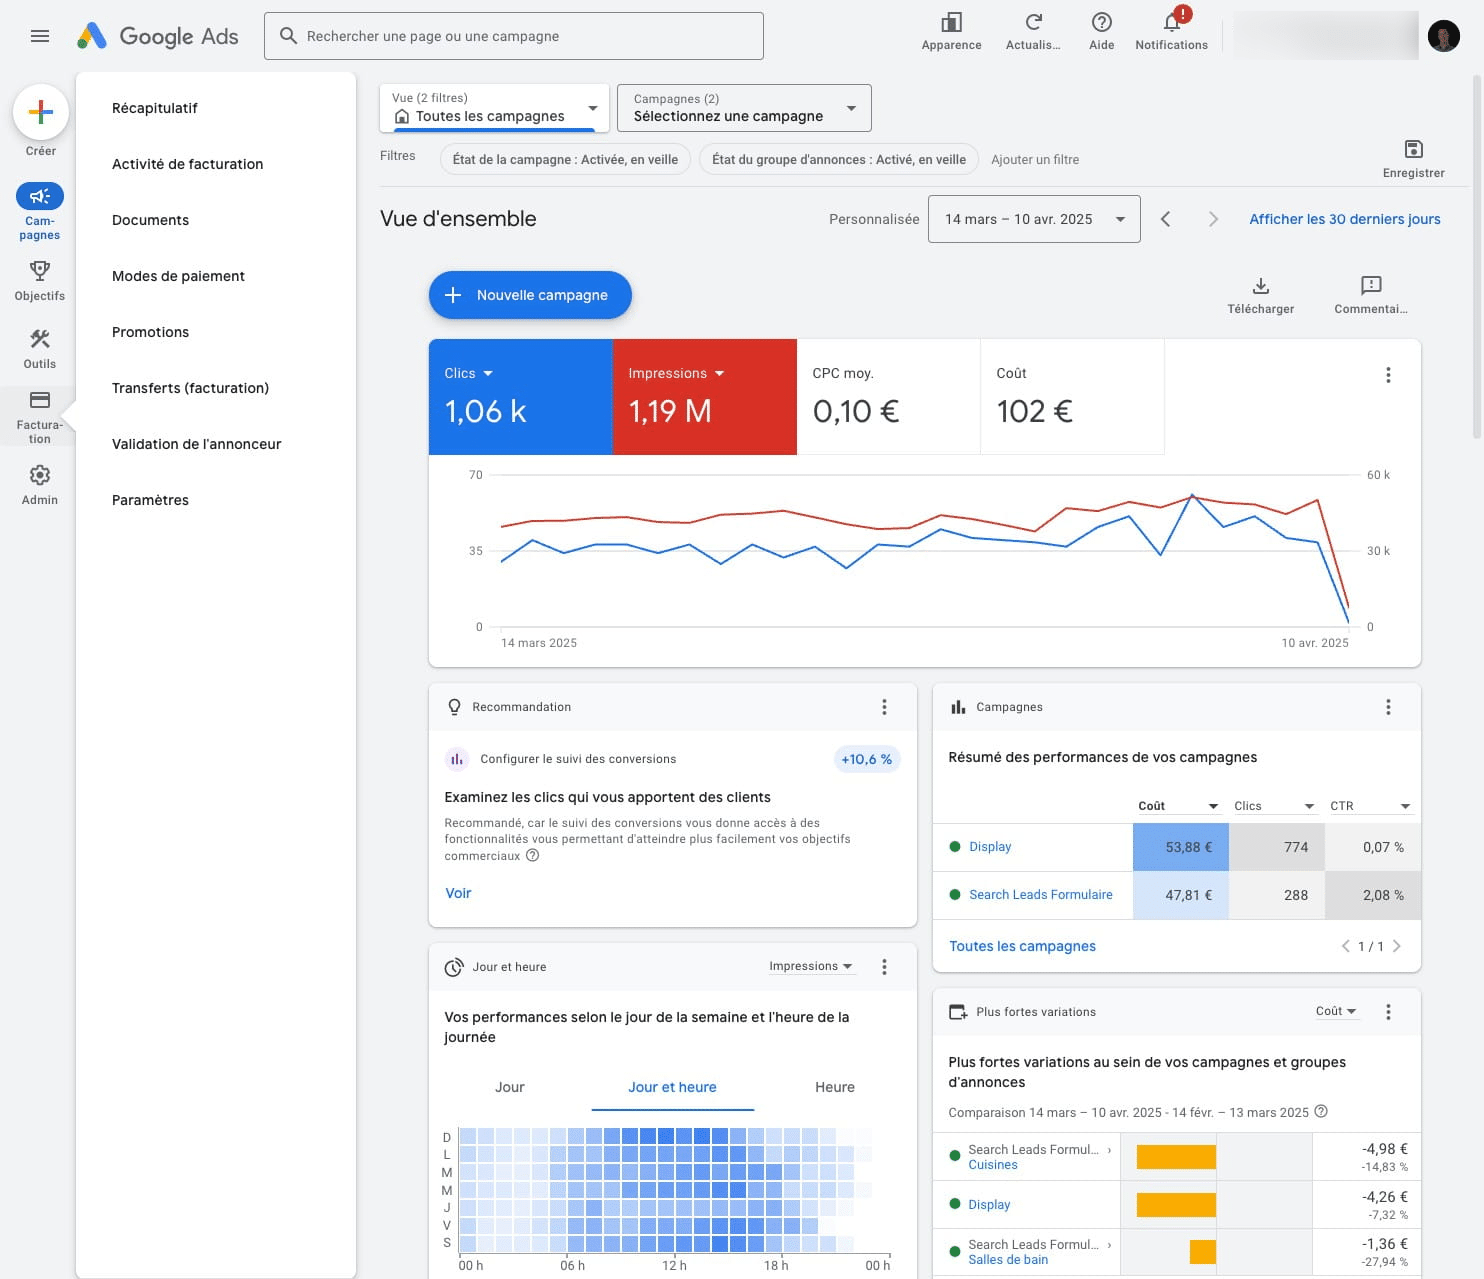
Task: Change the Impressions scorecard metric dropdown
Action: tap(676, 373)
